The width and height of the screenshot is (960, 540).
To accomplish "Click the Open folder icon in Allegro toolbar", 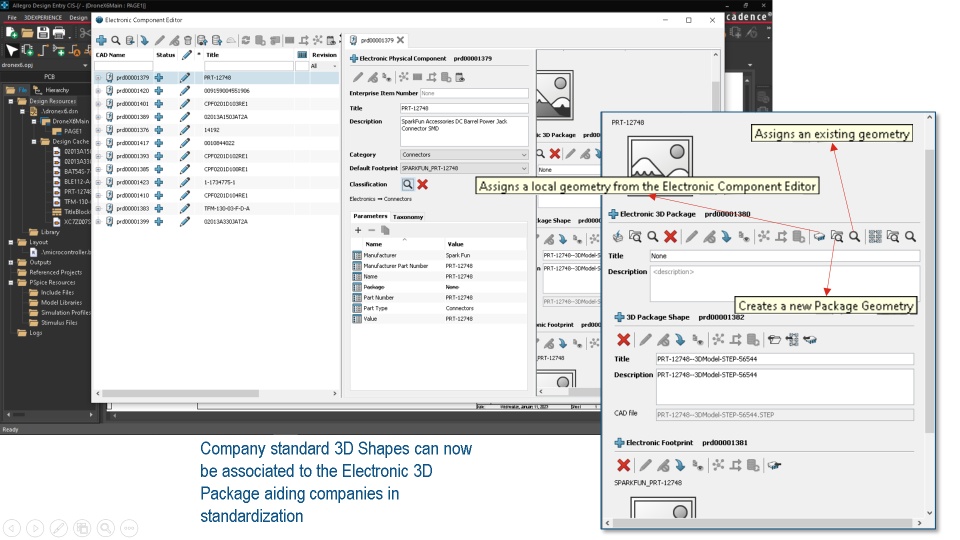I will [x=28, y=33].
